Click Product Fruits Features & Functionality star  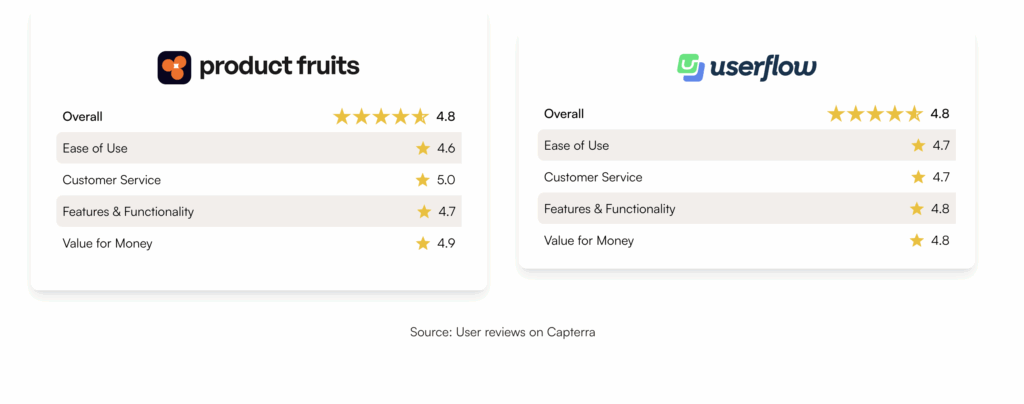[423, 212]
